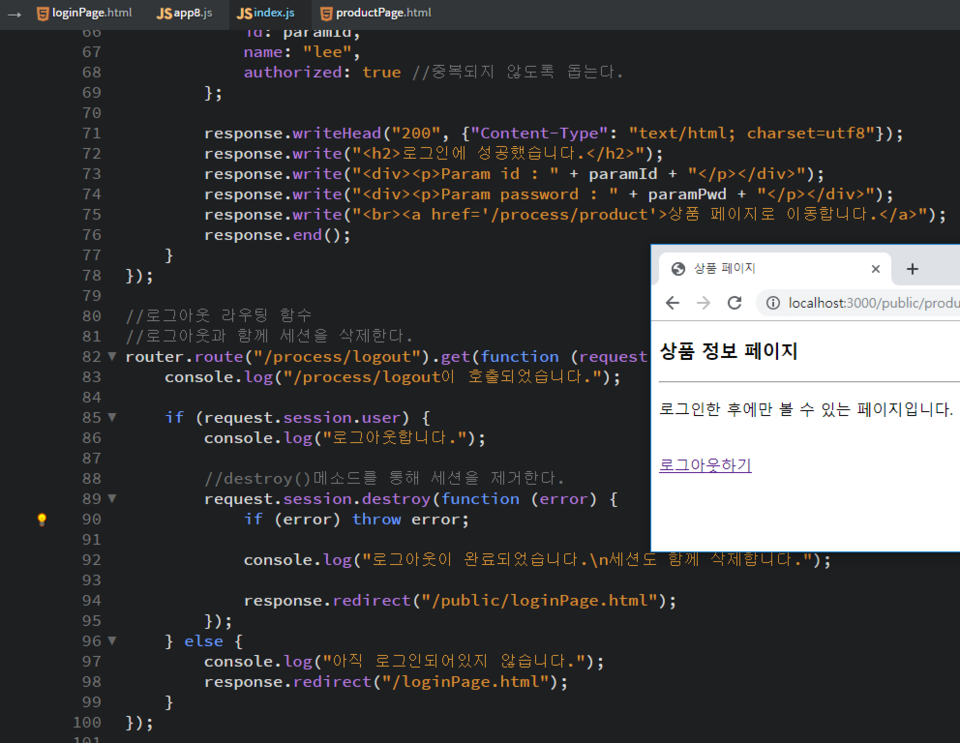
Task: Reload the browser page
Action: [734, 303]
